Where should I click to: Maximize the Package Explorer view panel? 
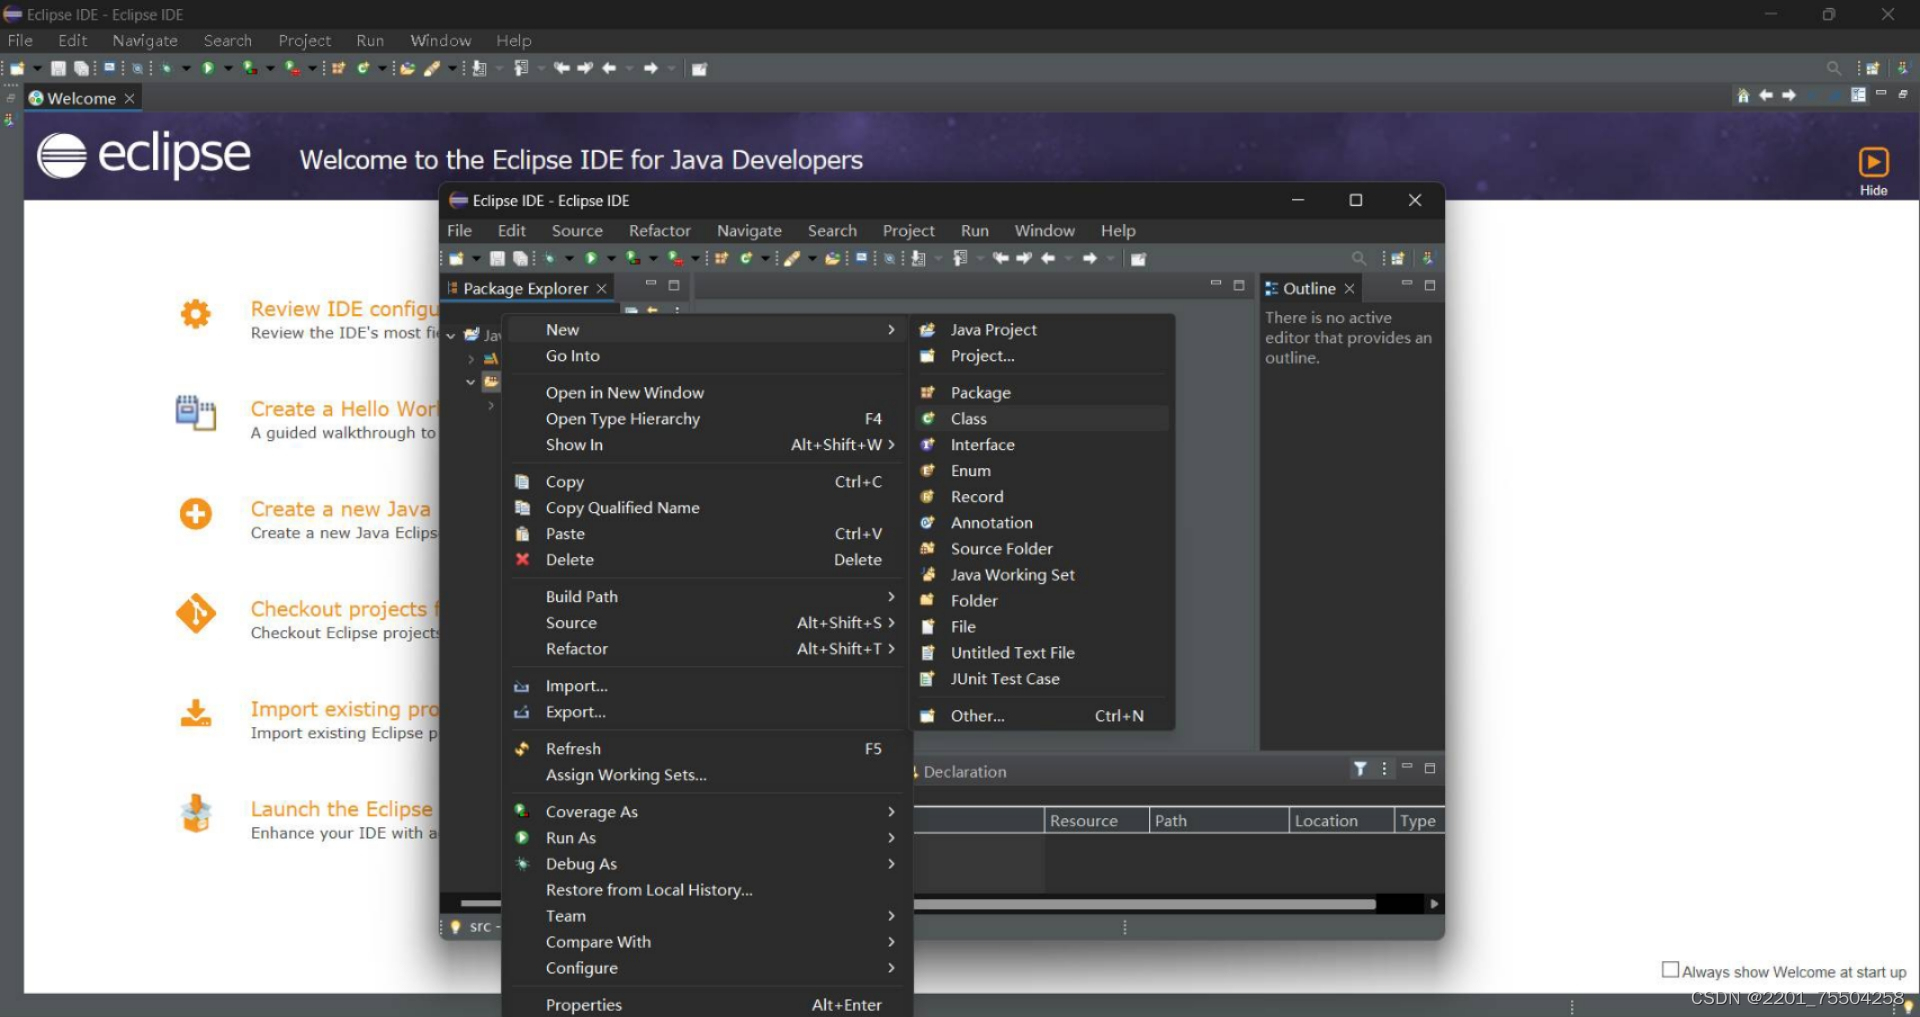point(674,285)
